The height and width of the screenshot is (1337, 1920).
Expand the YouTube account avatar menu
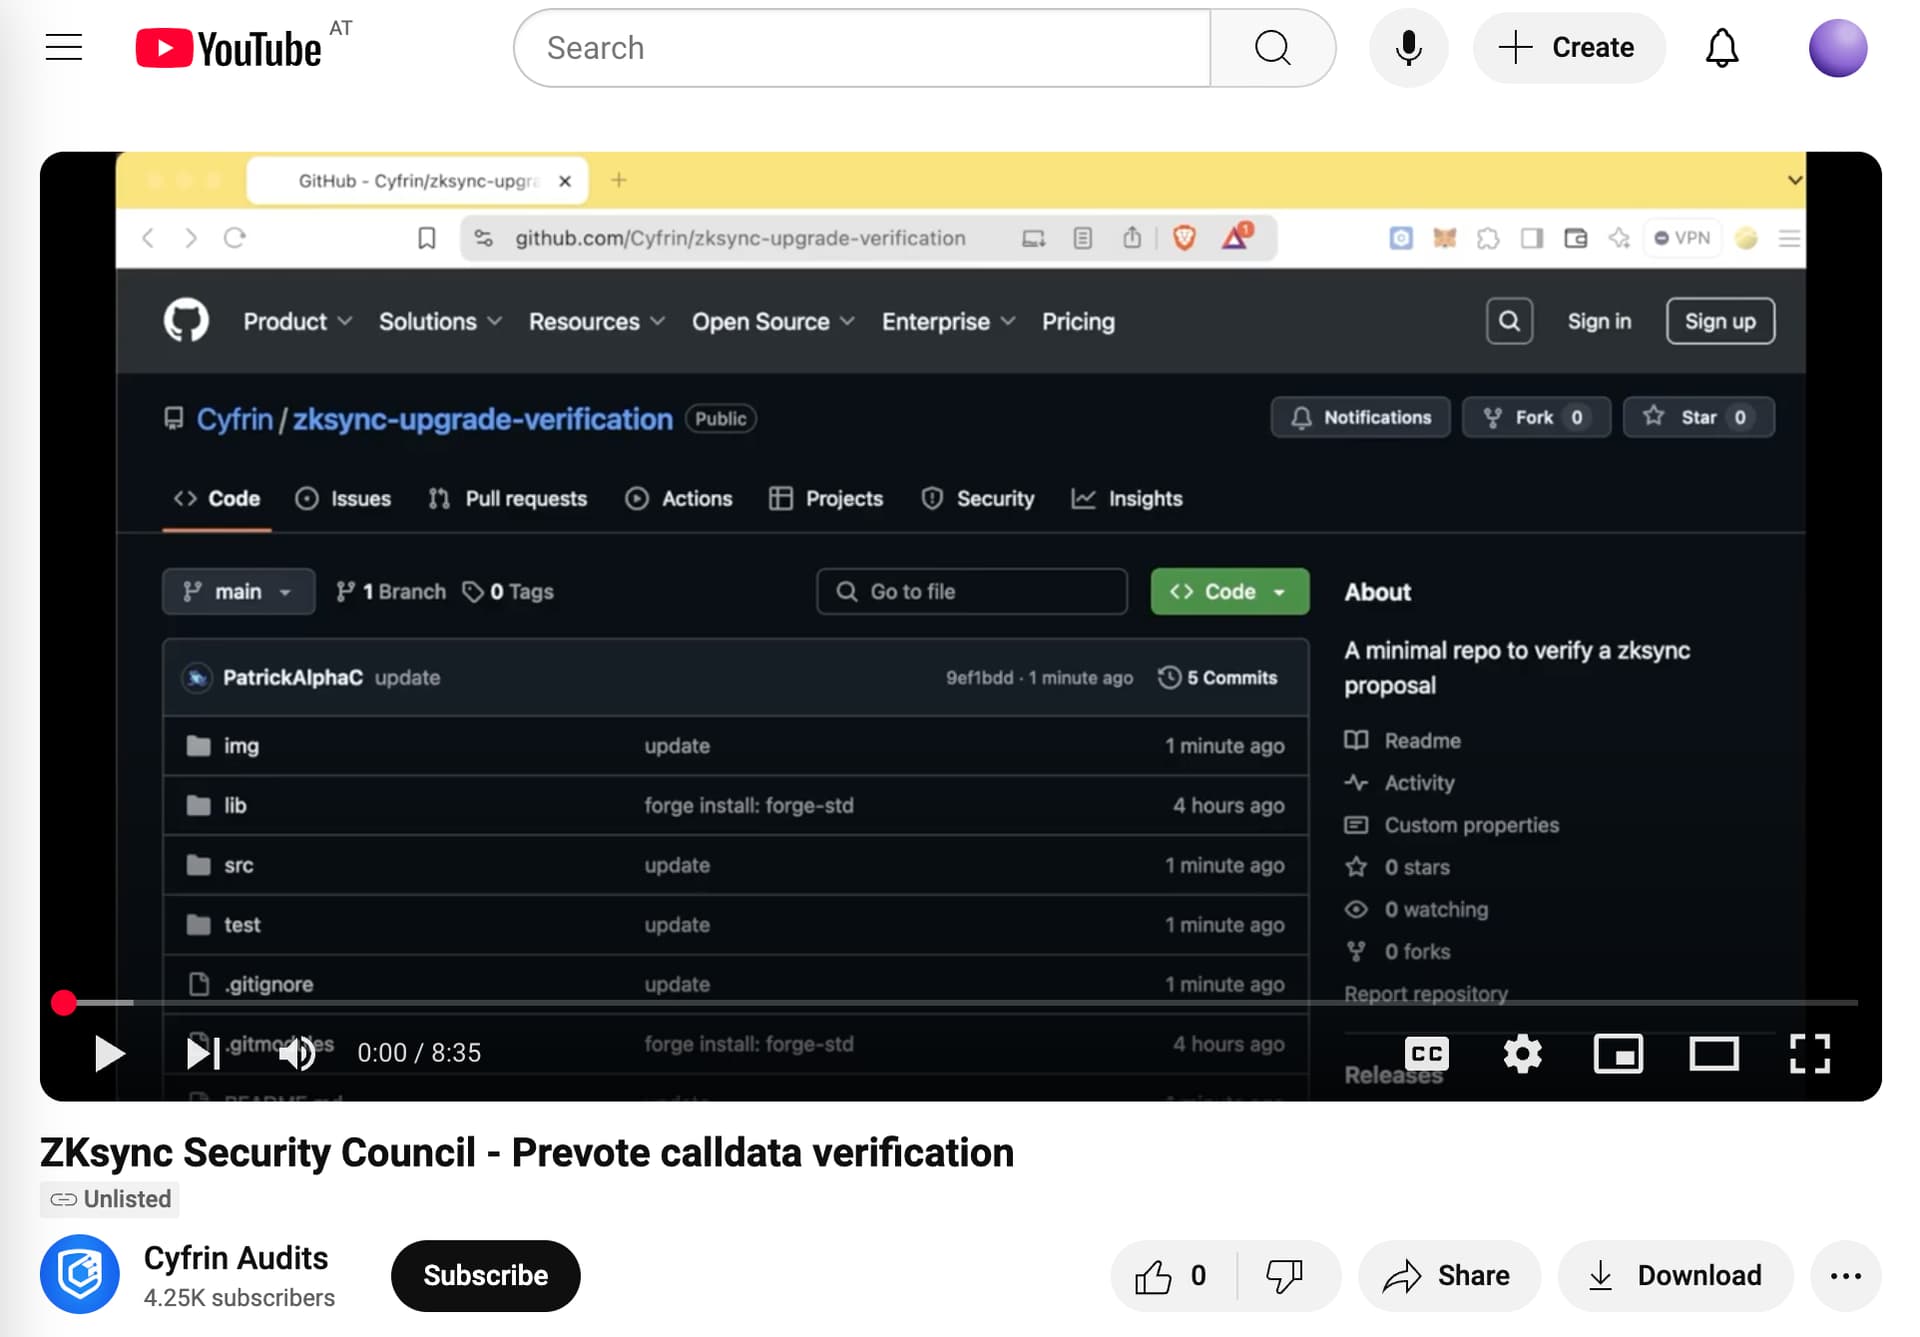point(1835,47)
